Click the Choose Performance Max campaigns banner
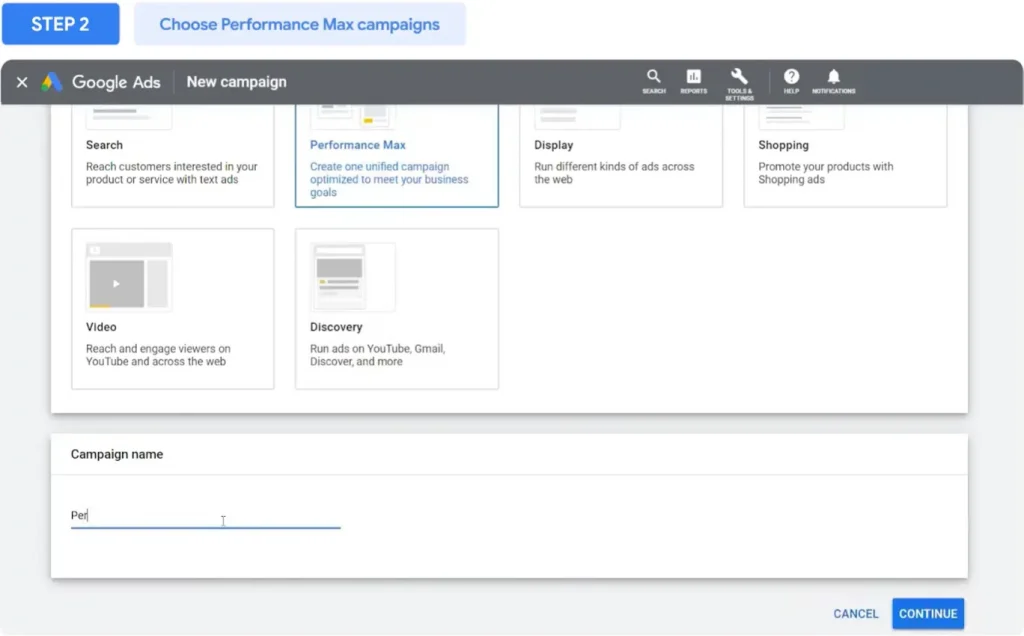 pos(299,24)
